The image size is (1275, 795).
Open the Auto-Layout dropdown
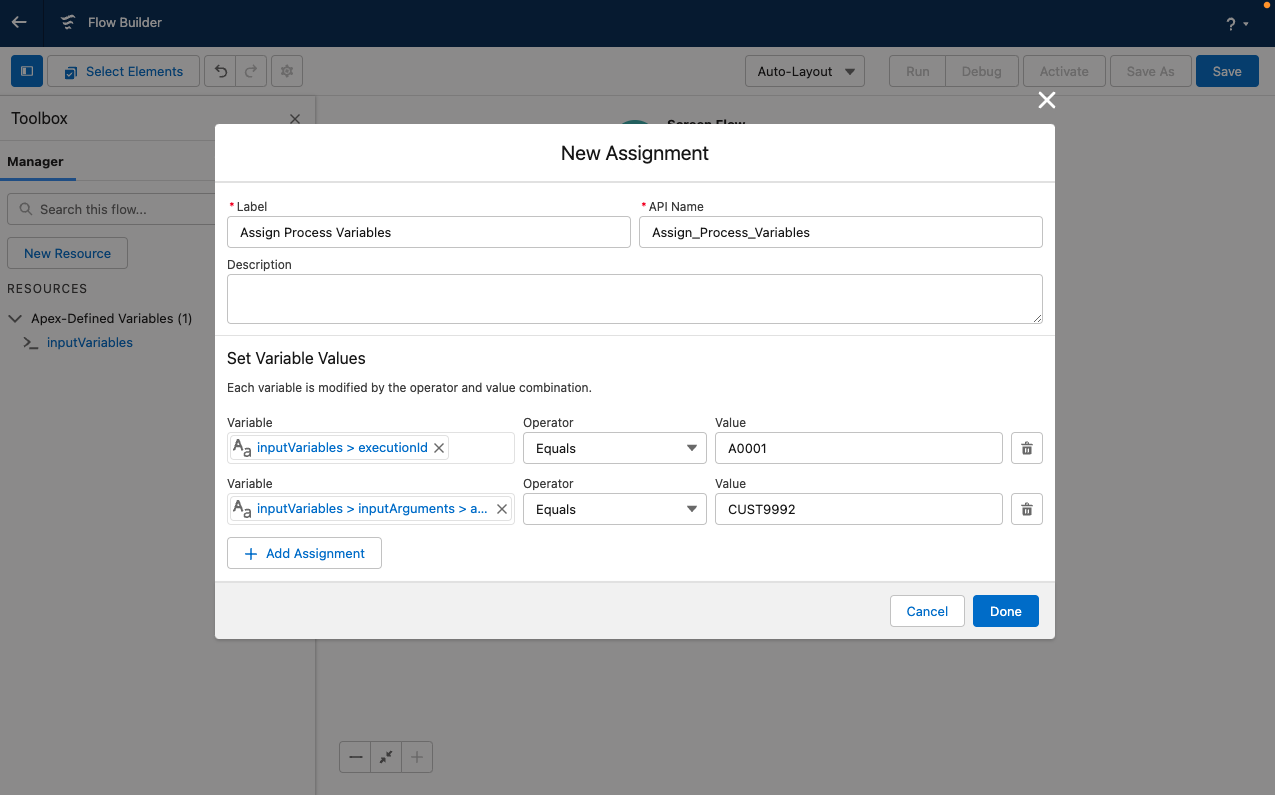805,71
